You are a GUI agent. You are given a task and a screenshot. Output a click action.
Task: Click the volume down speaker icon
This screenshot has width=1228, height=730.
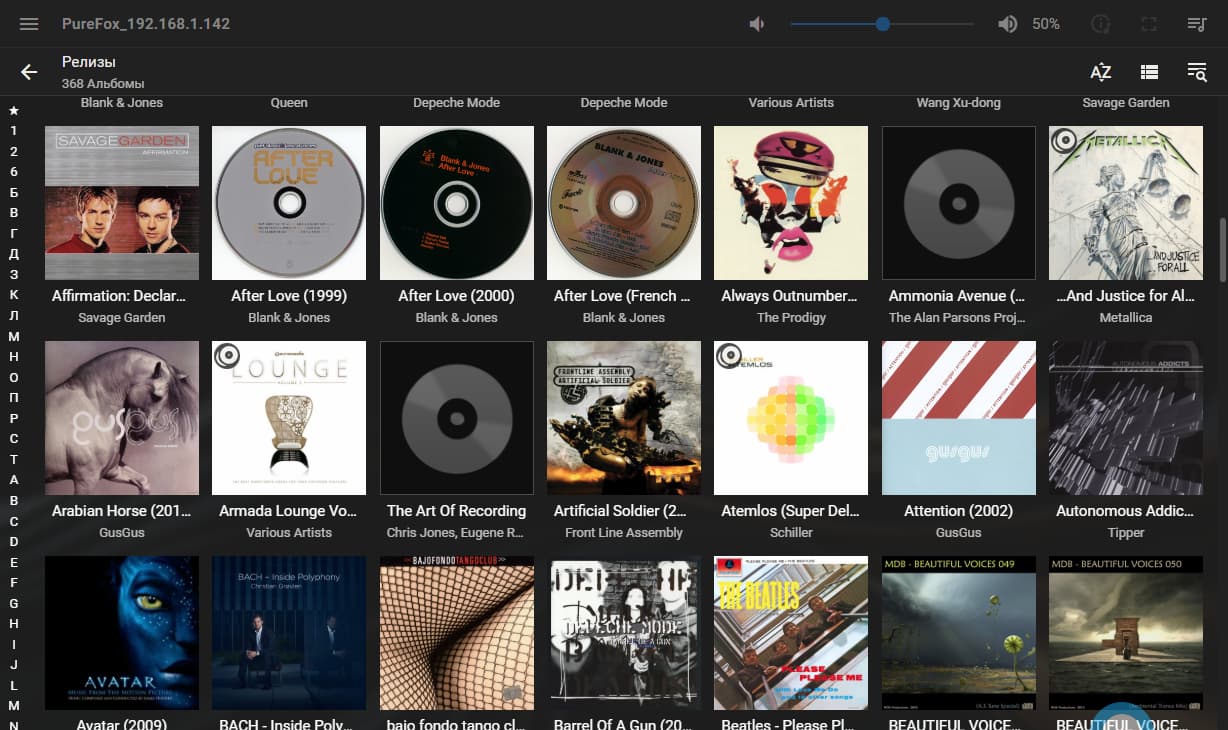[x=757, y=24]
